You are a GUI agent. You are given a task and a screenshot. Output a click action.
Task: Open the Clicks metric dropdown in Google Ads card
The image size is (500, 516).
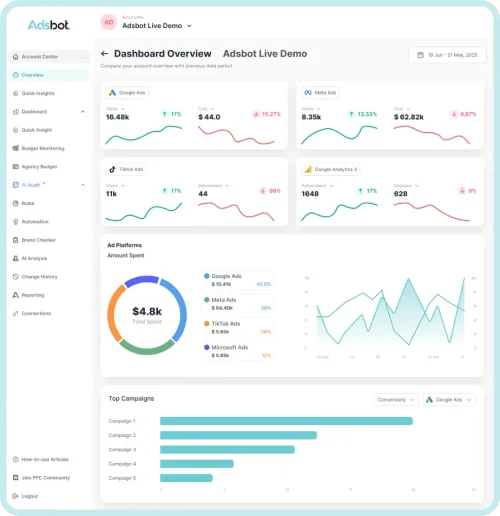click(x=123, y=109)
